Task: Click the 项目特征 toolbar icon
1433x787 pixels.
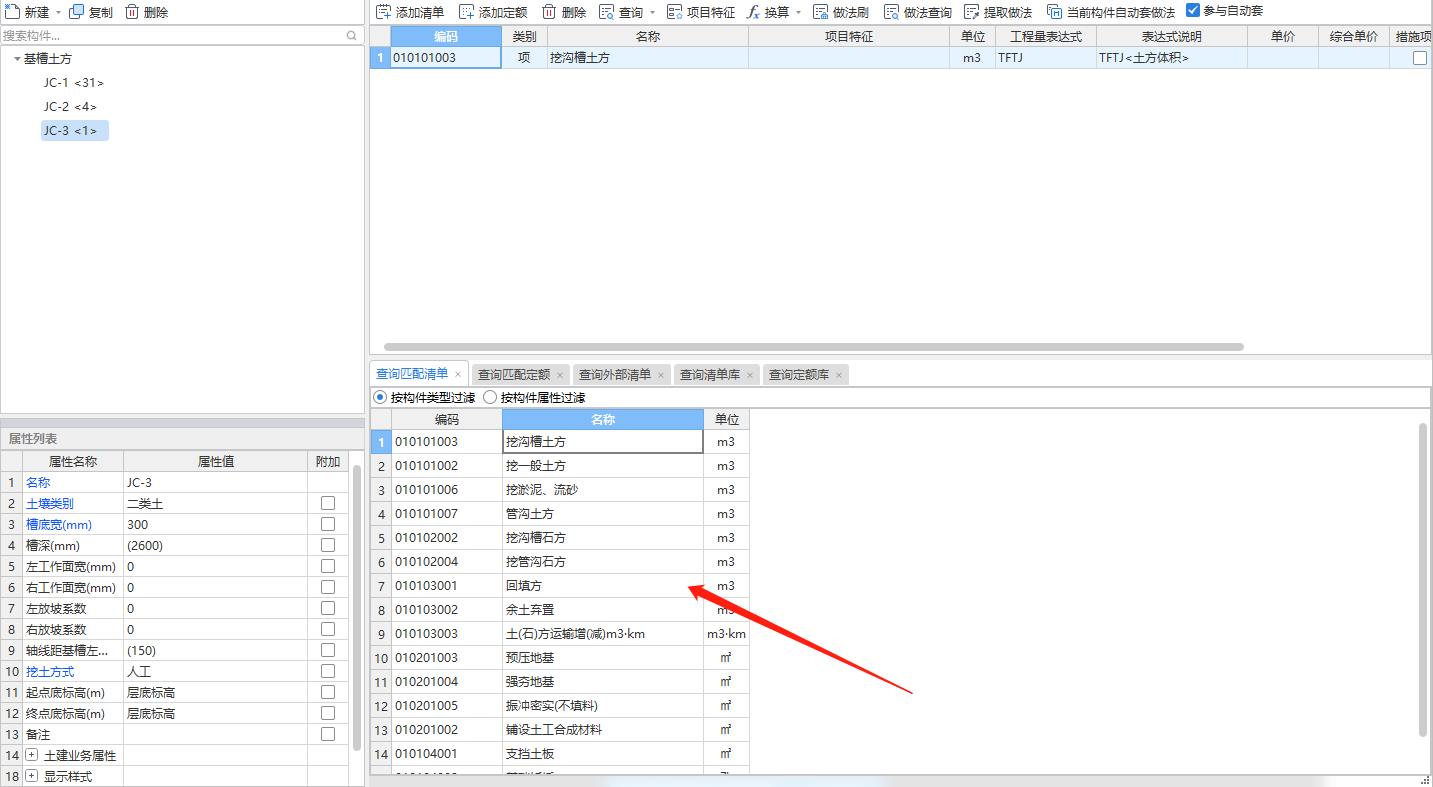Action: coord(675,12)
